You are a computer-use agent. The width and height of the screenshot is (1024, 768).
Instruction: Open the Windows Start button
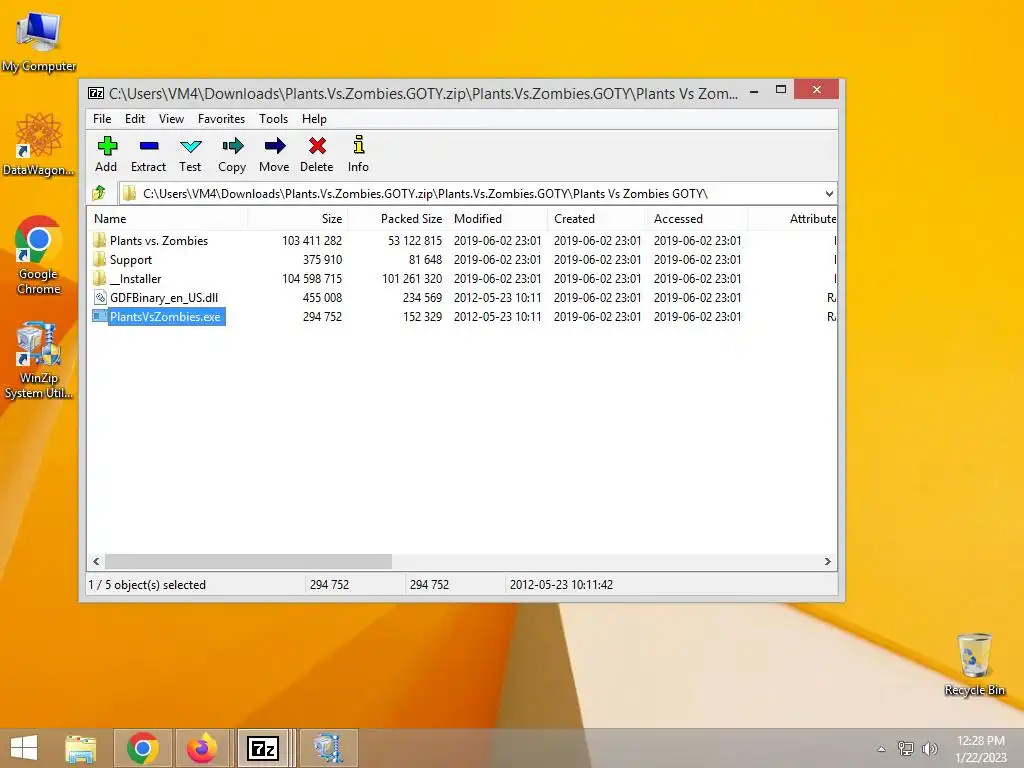[24, 748]
